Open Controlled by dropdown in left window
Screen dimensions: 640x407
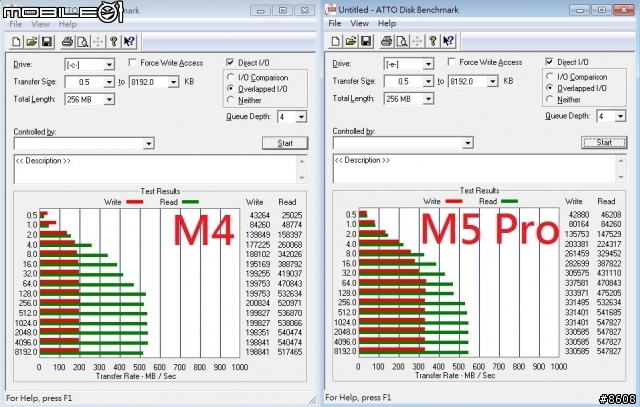click(149, 144)
